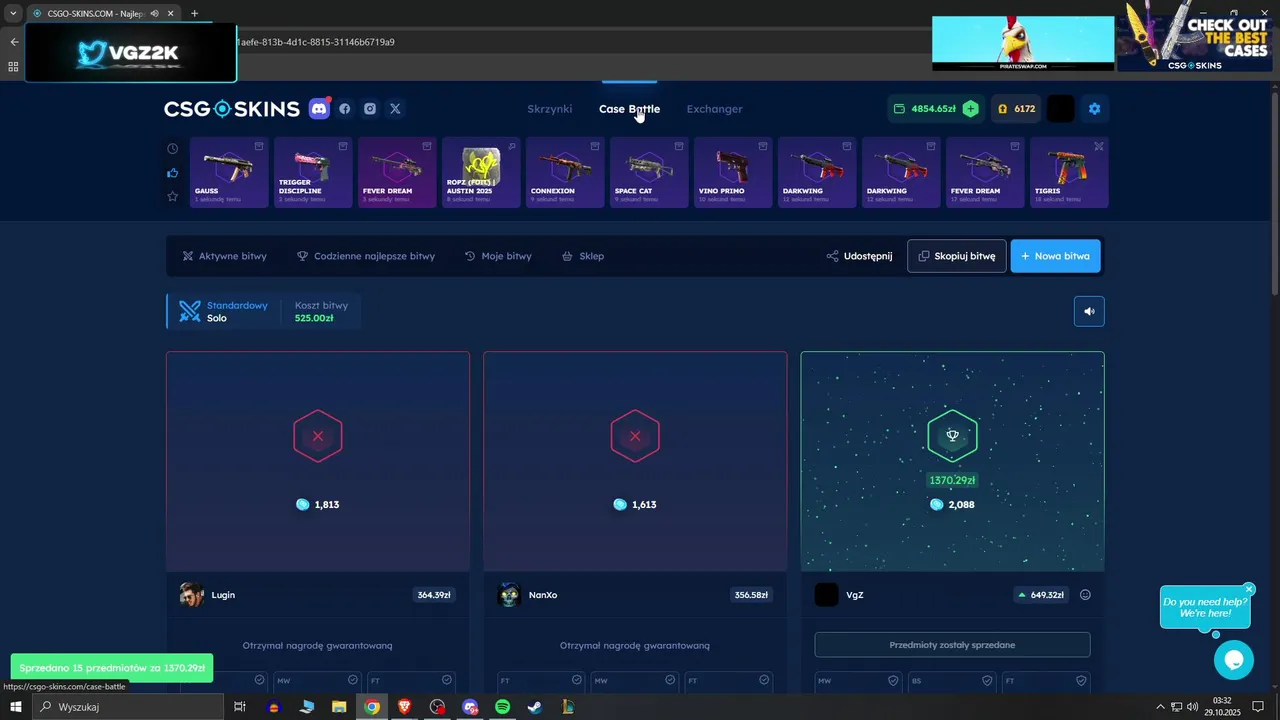The height and width of the screenshot is (720, 1280).
Task: Open the Facebook link icon
Action: [345, 109]
